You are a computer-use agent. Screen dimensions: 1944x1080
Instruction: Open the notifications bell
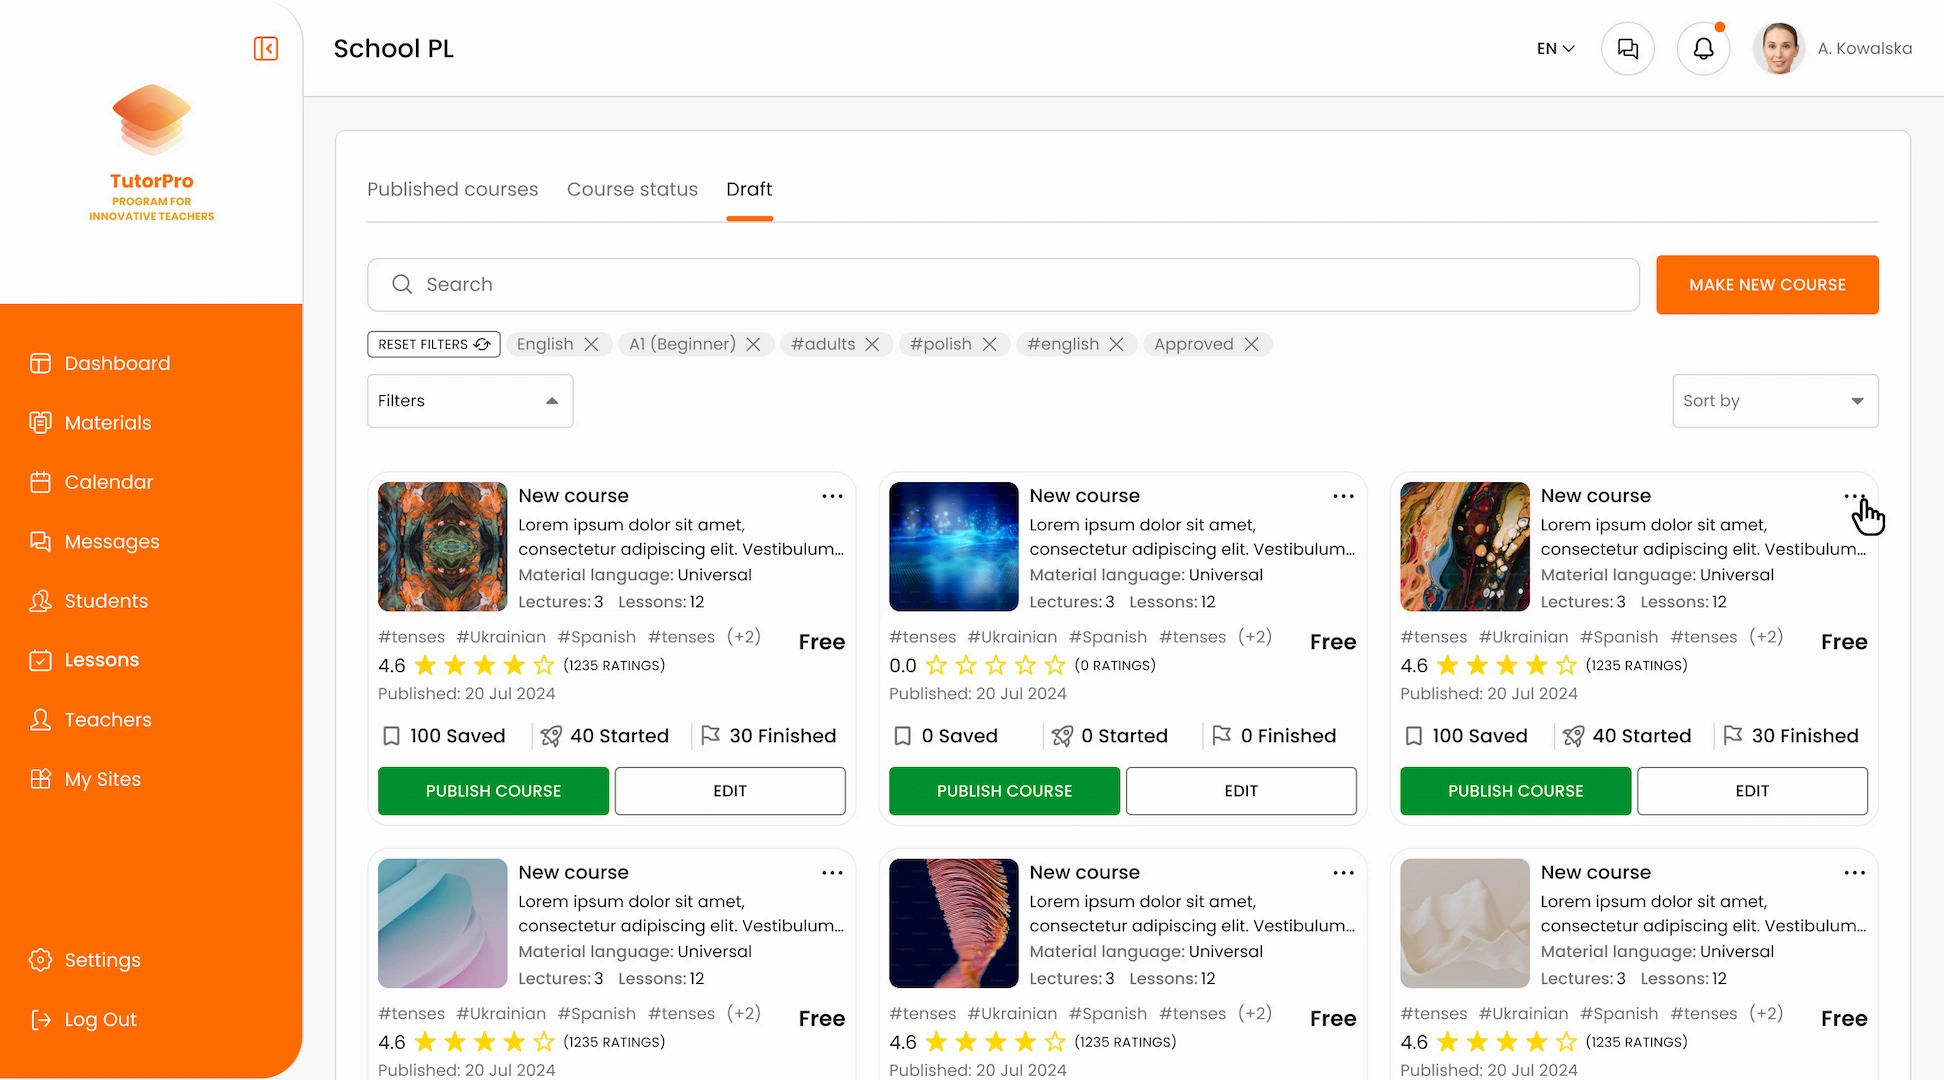click(x=1704, y=48)
